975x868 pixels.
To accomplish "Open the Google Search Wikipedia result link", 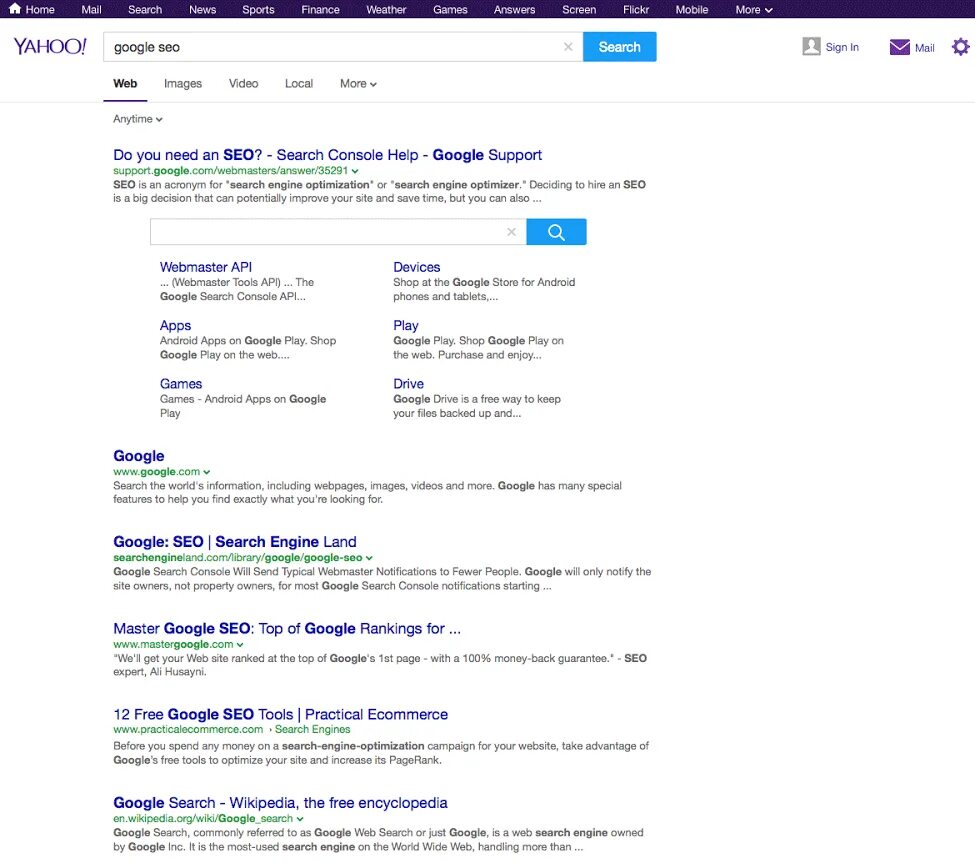I will point(280,803).
